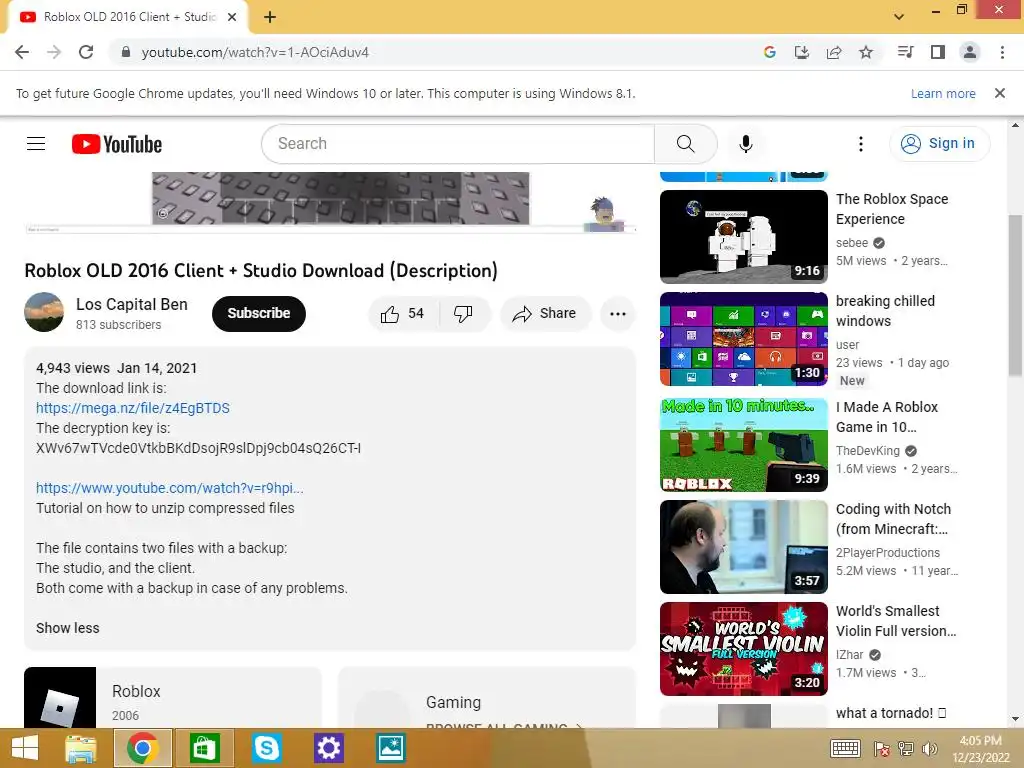Click the install/download icon in the address bar

[802, 52]
